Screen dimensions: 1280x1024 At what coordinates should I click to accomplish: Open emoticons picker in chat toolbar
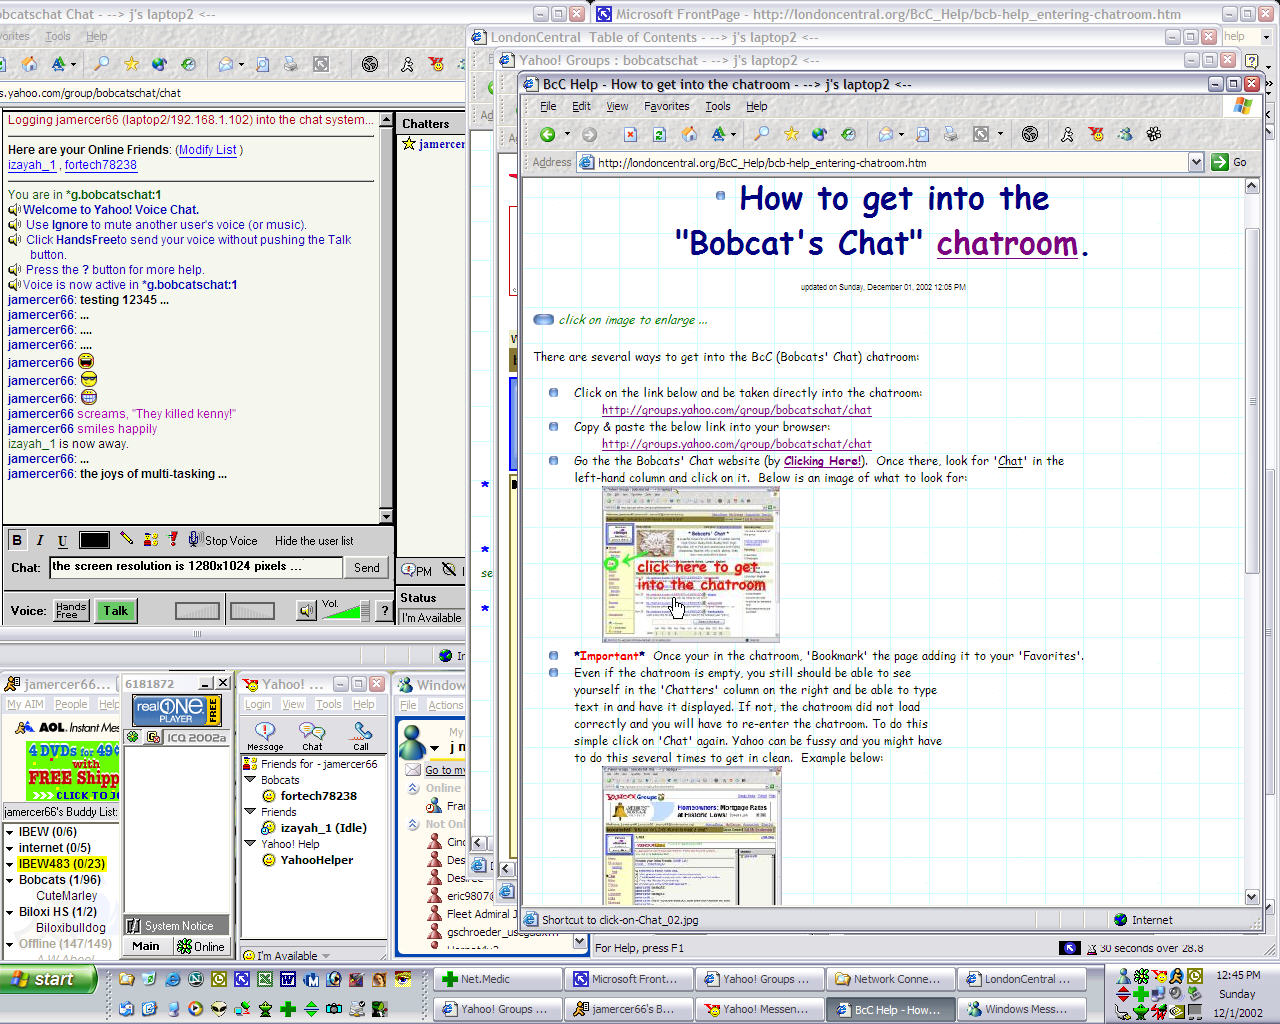click(150, 539)
